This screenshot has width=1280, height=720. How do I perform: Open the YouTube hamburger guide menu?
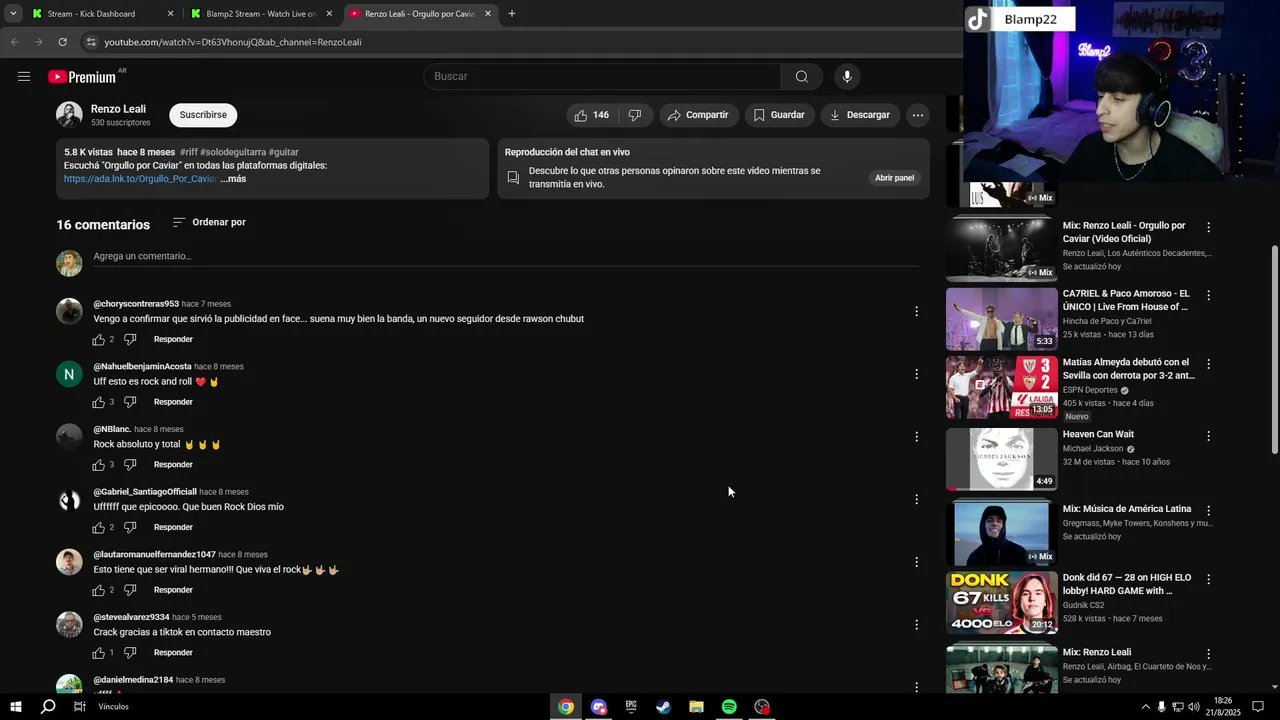[24, 77]
